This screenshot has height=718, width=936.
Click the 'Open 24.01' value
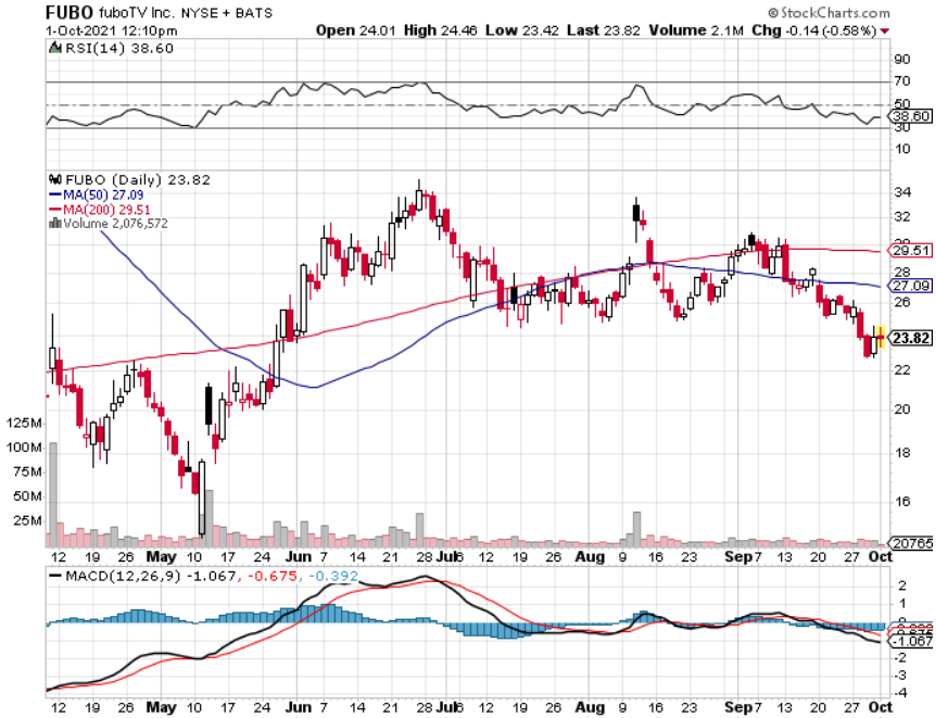[356, 30]
